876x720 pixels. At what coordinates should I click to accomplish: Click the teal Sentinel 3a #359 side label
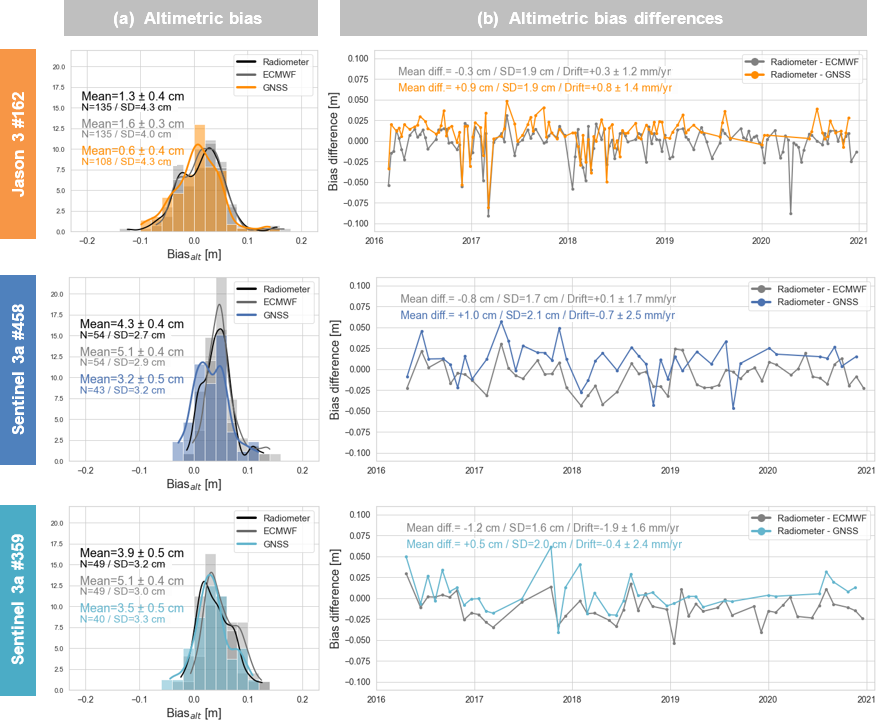click(x=21, y=600)
